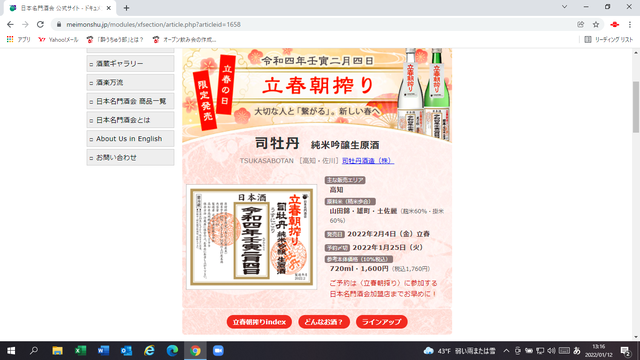Screen dimensions: 640x360
Task: Go back to the previous page
Action: (x=10, y=24)
